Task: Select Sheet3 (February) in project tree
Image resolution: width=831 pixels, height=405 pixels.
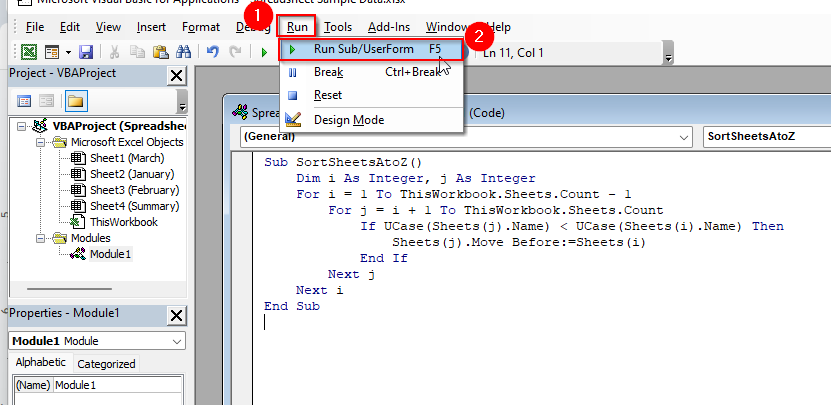Action: [135, 190]
